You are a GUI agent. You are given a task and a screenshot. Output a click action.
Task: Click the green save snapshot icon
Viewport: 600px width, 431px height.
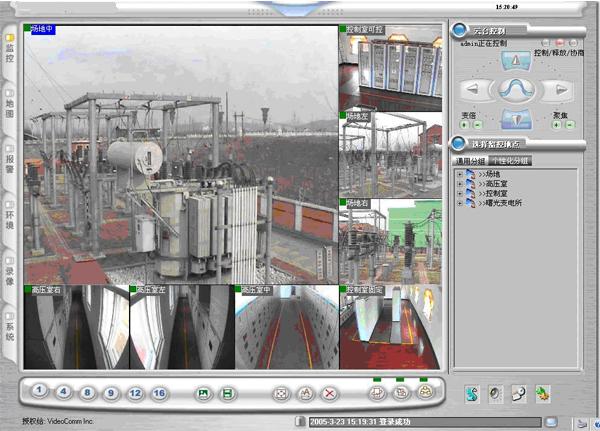click(228, 393)
